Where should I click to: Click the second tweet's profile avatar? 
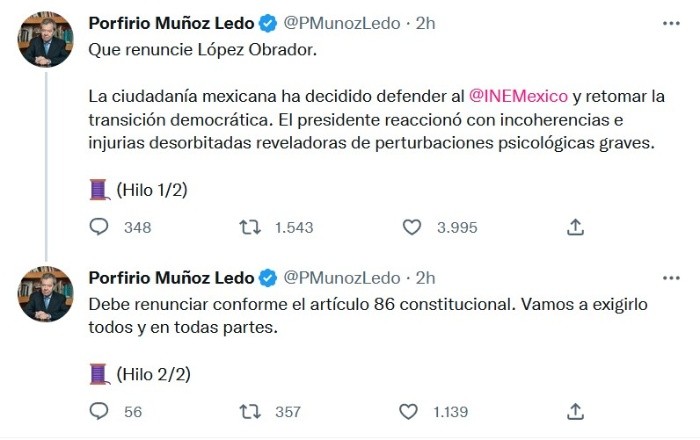coord(46,293)
